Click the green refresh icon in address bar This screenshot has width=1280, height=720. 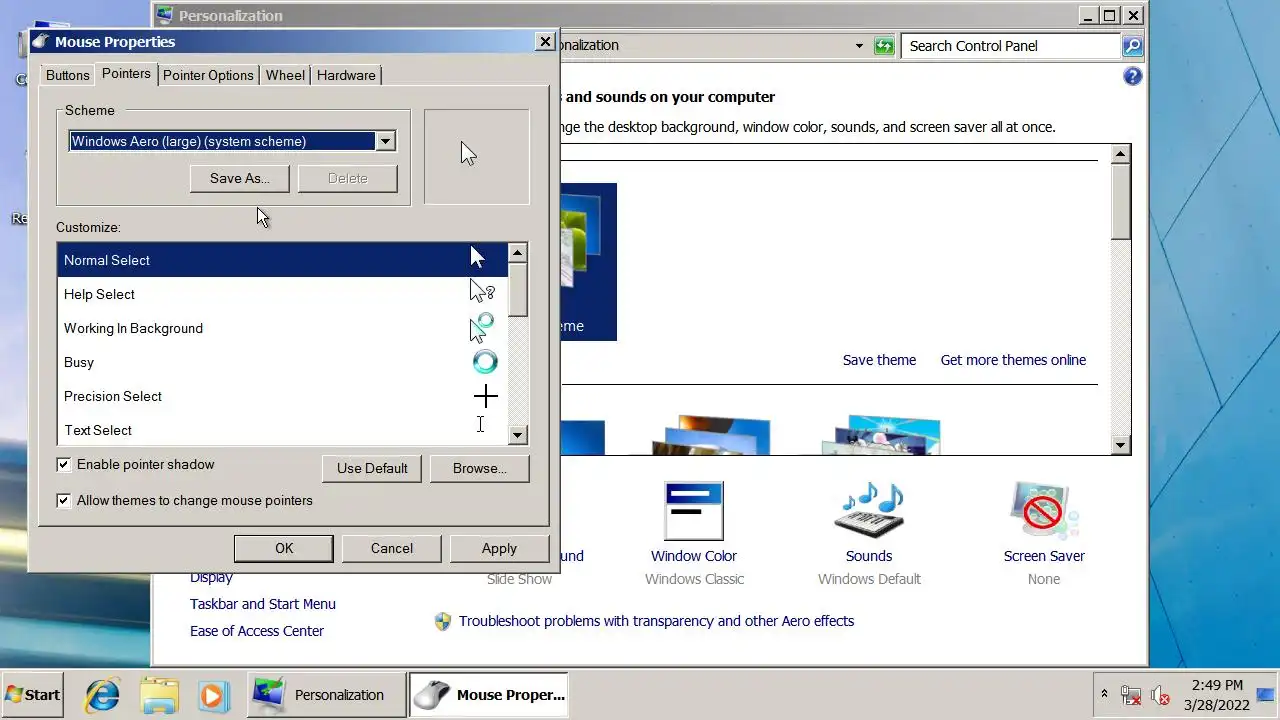pyautogui.click(x=884, y=46)
